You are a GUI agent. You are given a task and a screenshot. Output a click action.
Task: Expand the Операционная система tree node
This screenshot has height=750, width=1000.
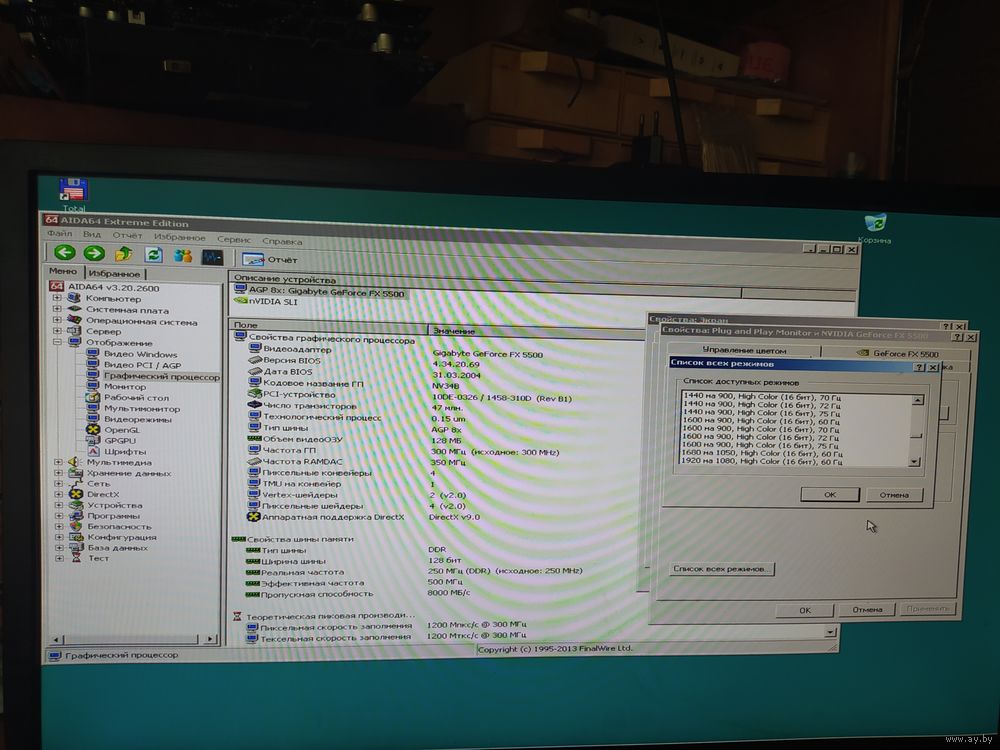click(x=57, y=320)
